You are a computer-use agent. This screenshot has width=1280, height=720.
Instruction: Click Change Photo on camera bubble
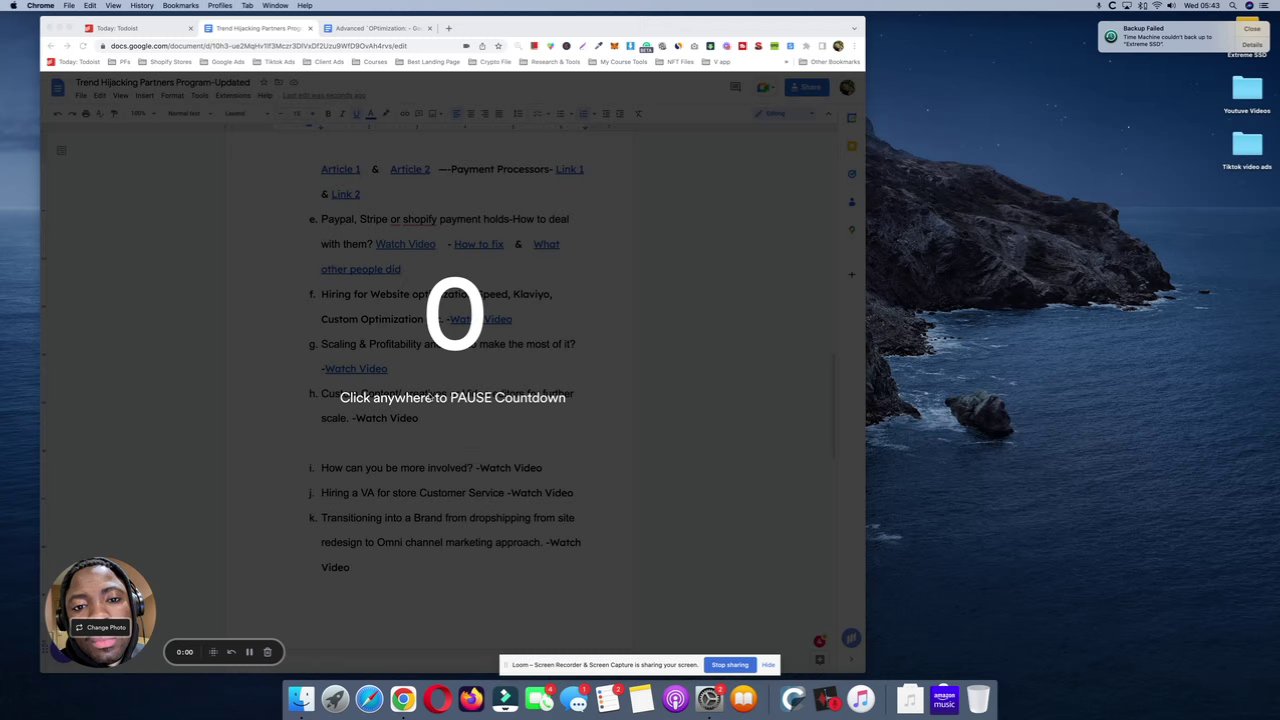(x=100, y=627)
